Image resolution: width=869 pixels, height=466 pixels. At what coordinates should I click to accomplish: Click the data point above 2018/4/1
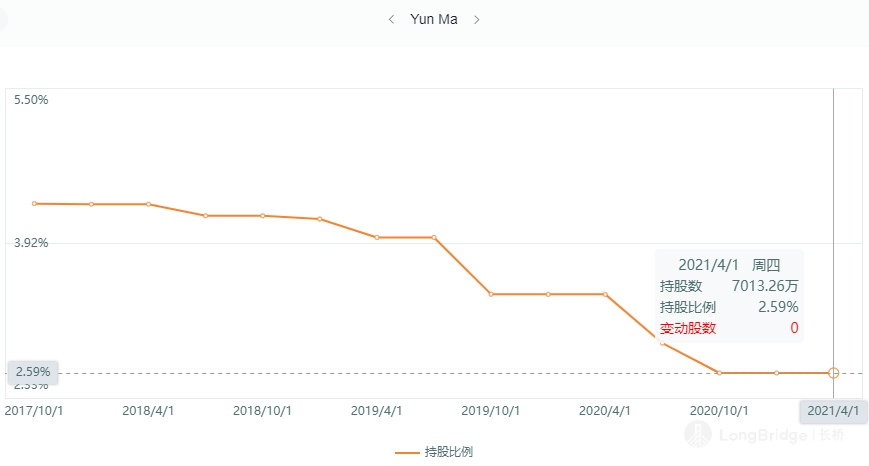148,204
